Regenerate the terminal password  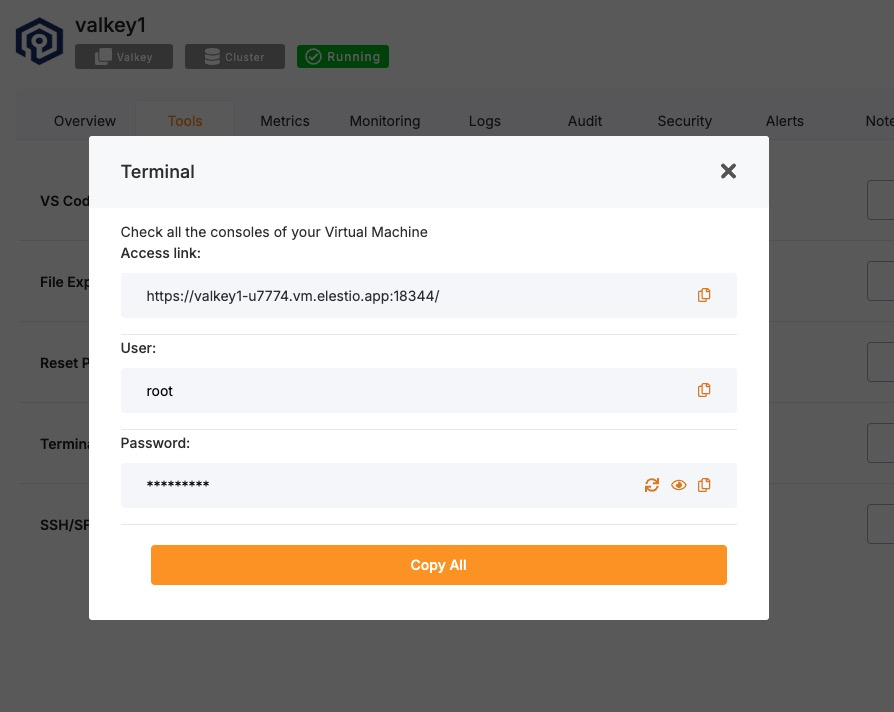tap(652, 485)
